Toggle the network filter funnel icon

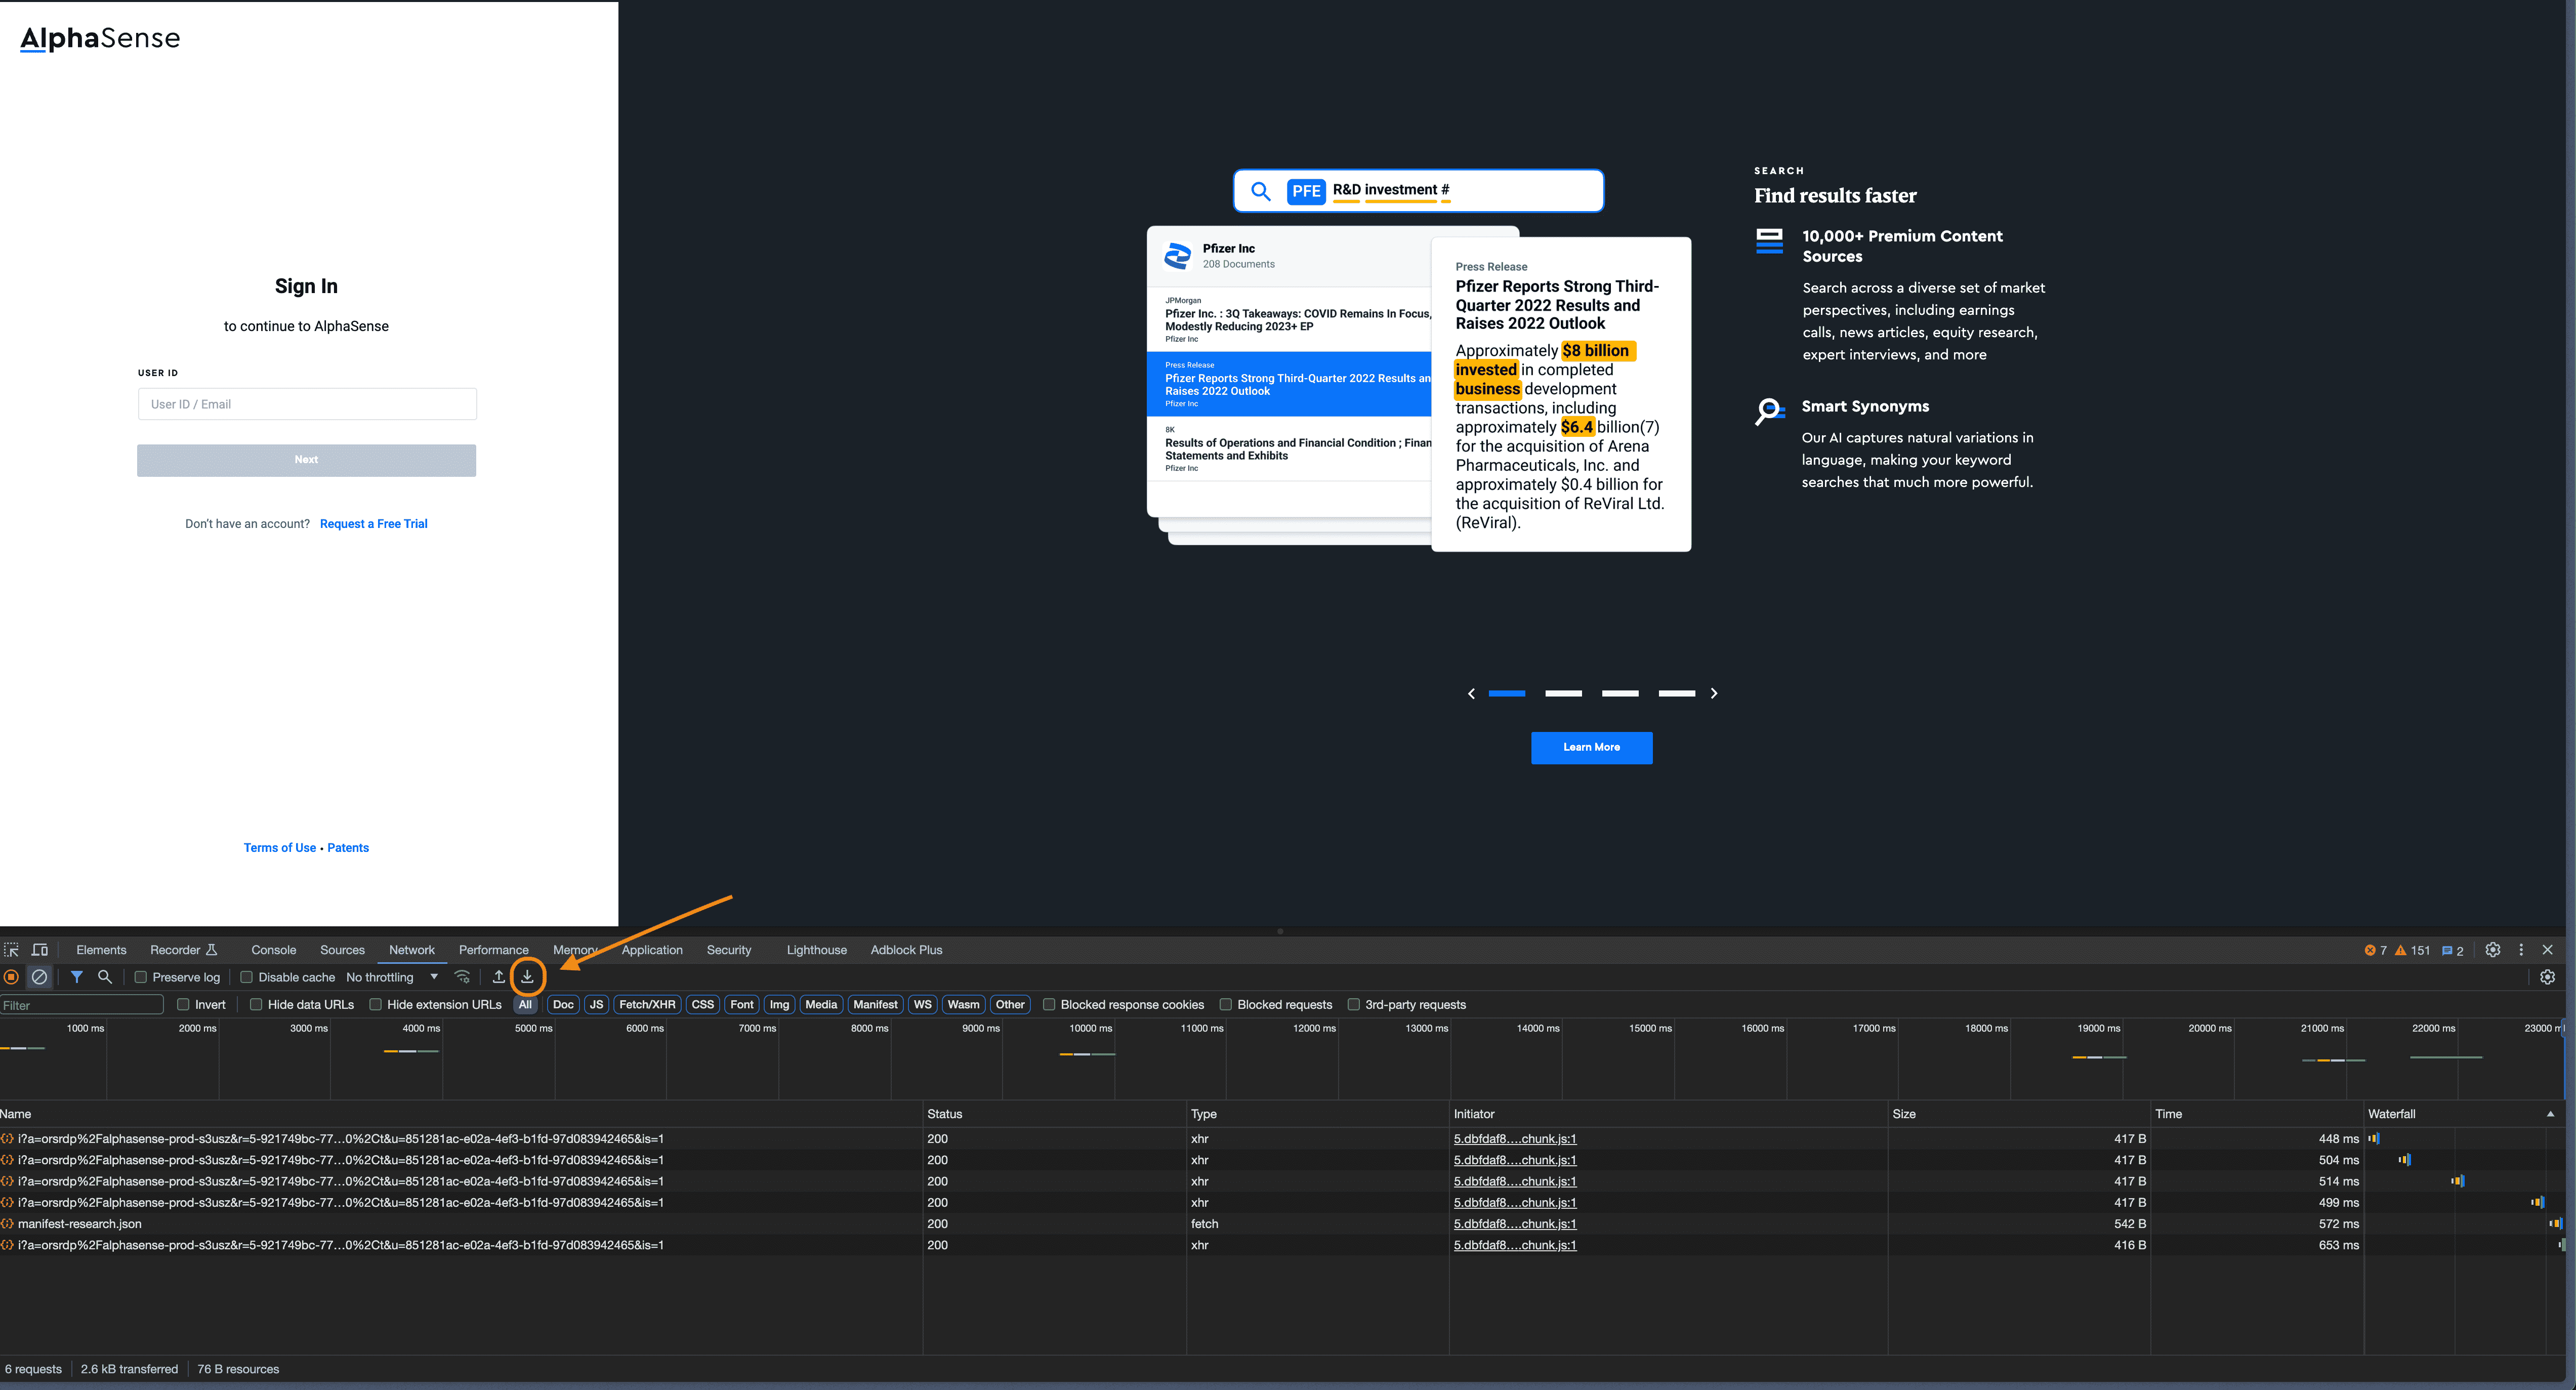click(76, 977)
